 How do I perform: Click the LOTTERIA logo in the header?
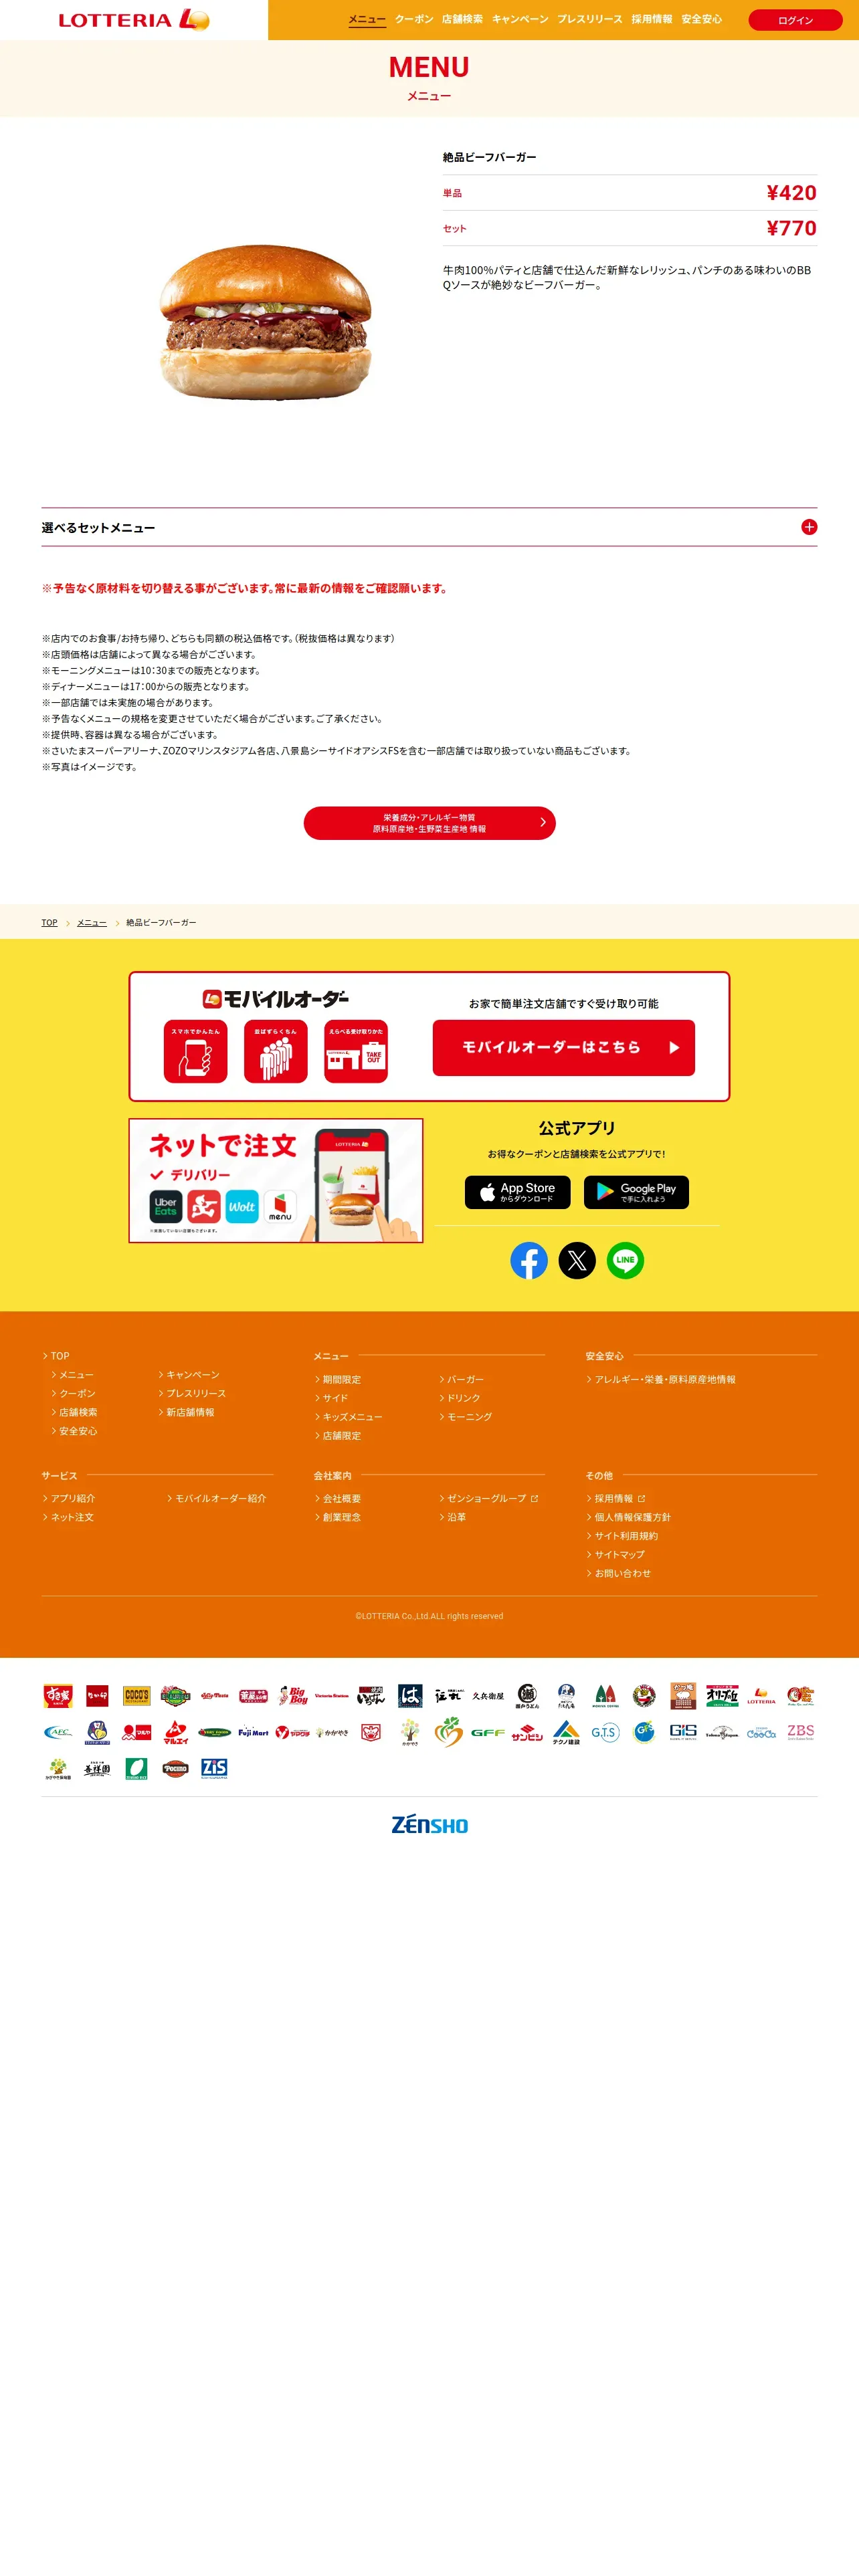tap(134, 20)
